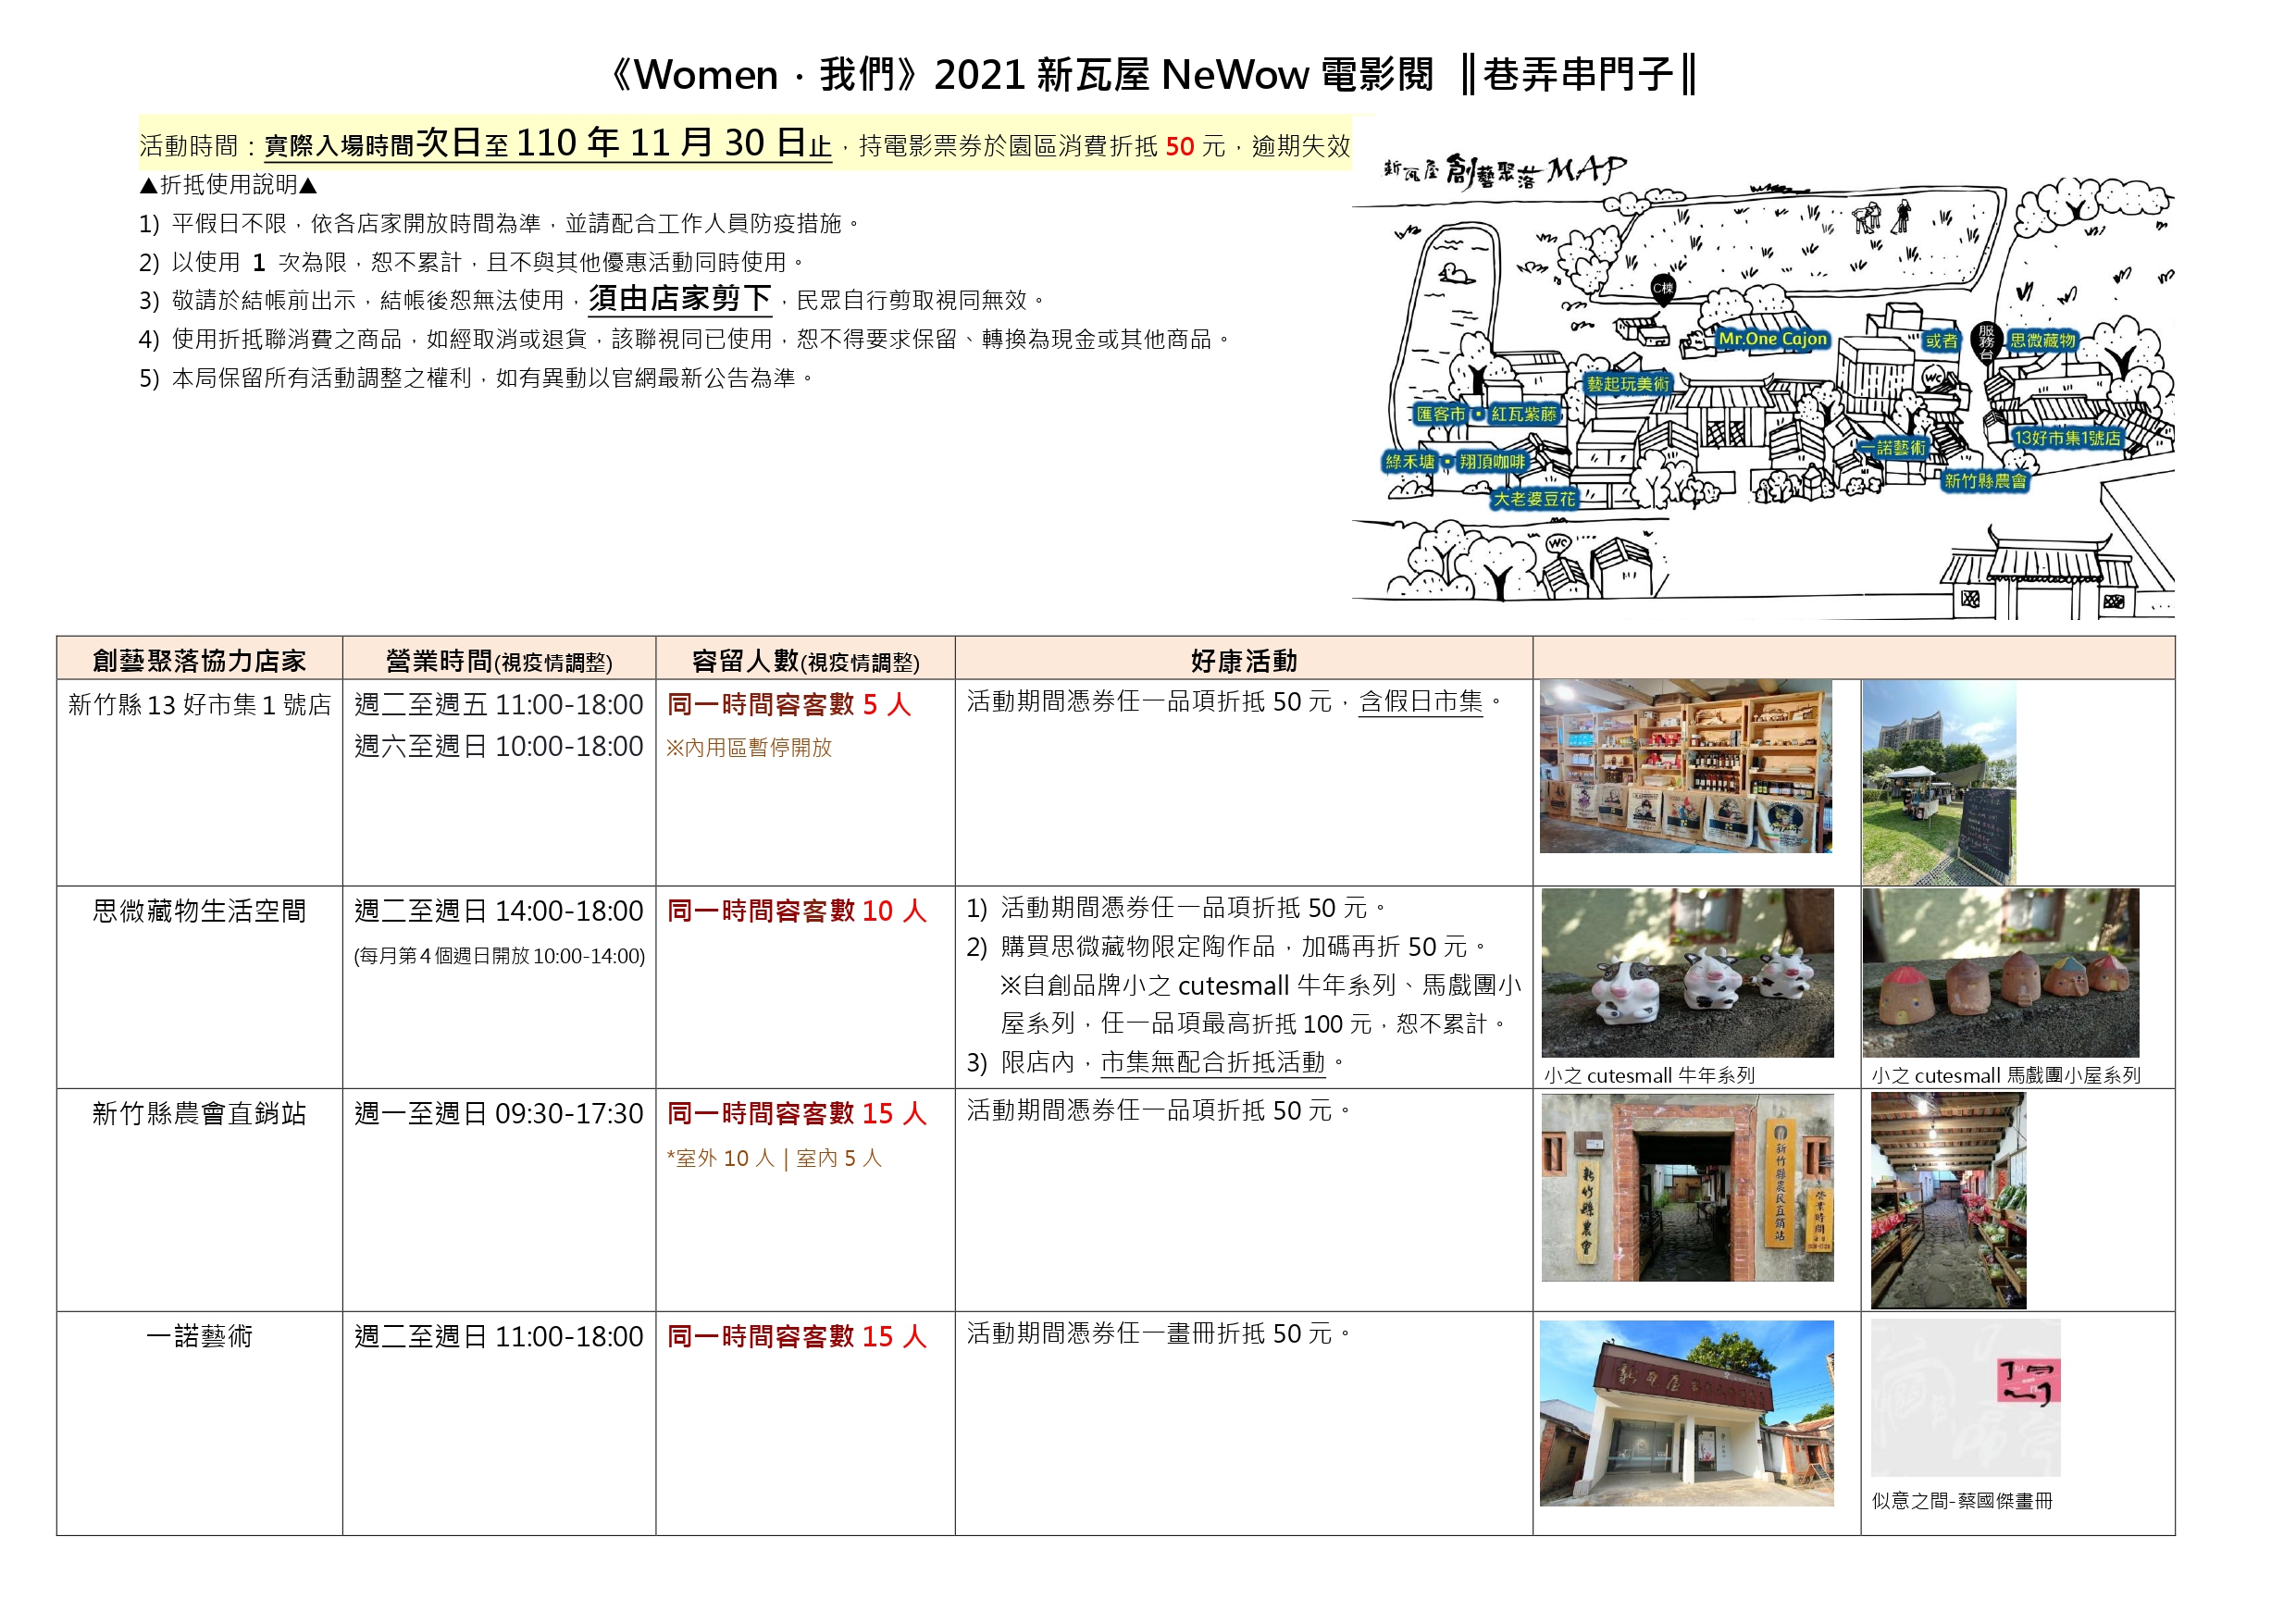2296x1624 pixels.
Task: Select the 翔頂咖啡 map label
Action: 1492,462
